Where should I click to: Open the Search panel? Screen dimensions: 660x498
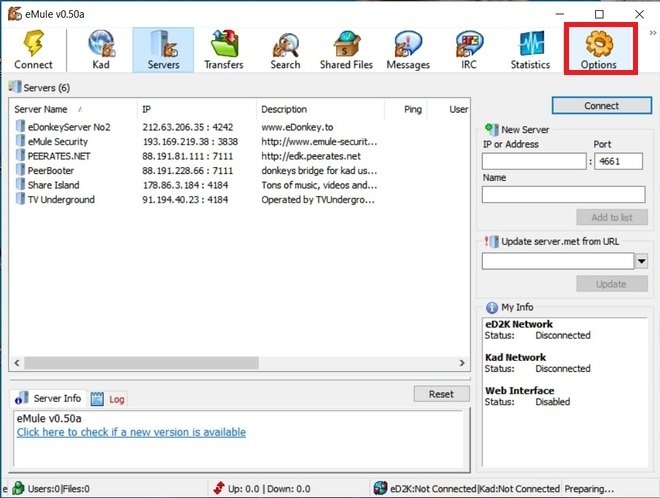tap(285, 50)
